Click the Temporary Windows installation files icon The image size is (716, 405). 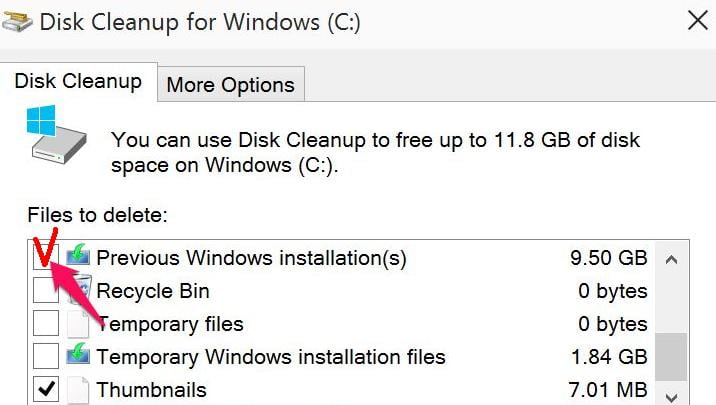[78, 356]
